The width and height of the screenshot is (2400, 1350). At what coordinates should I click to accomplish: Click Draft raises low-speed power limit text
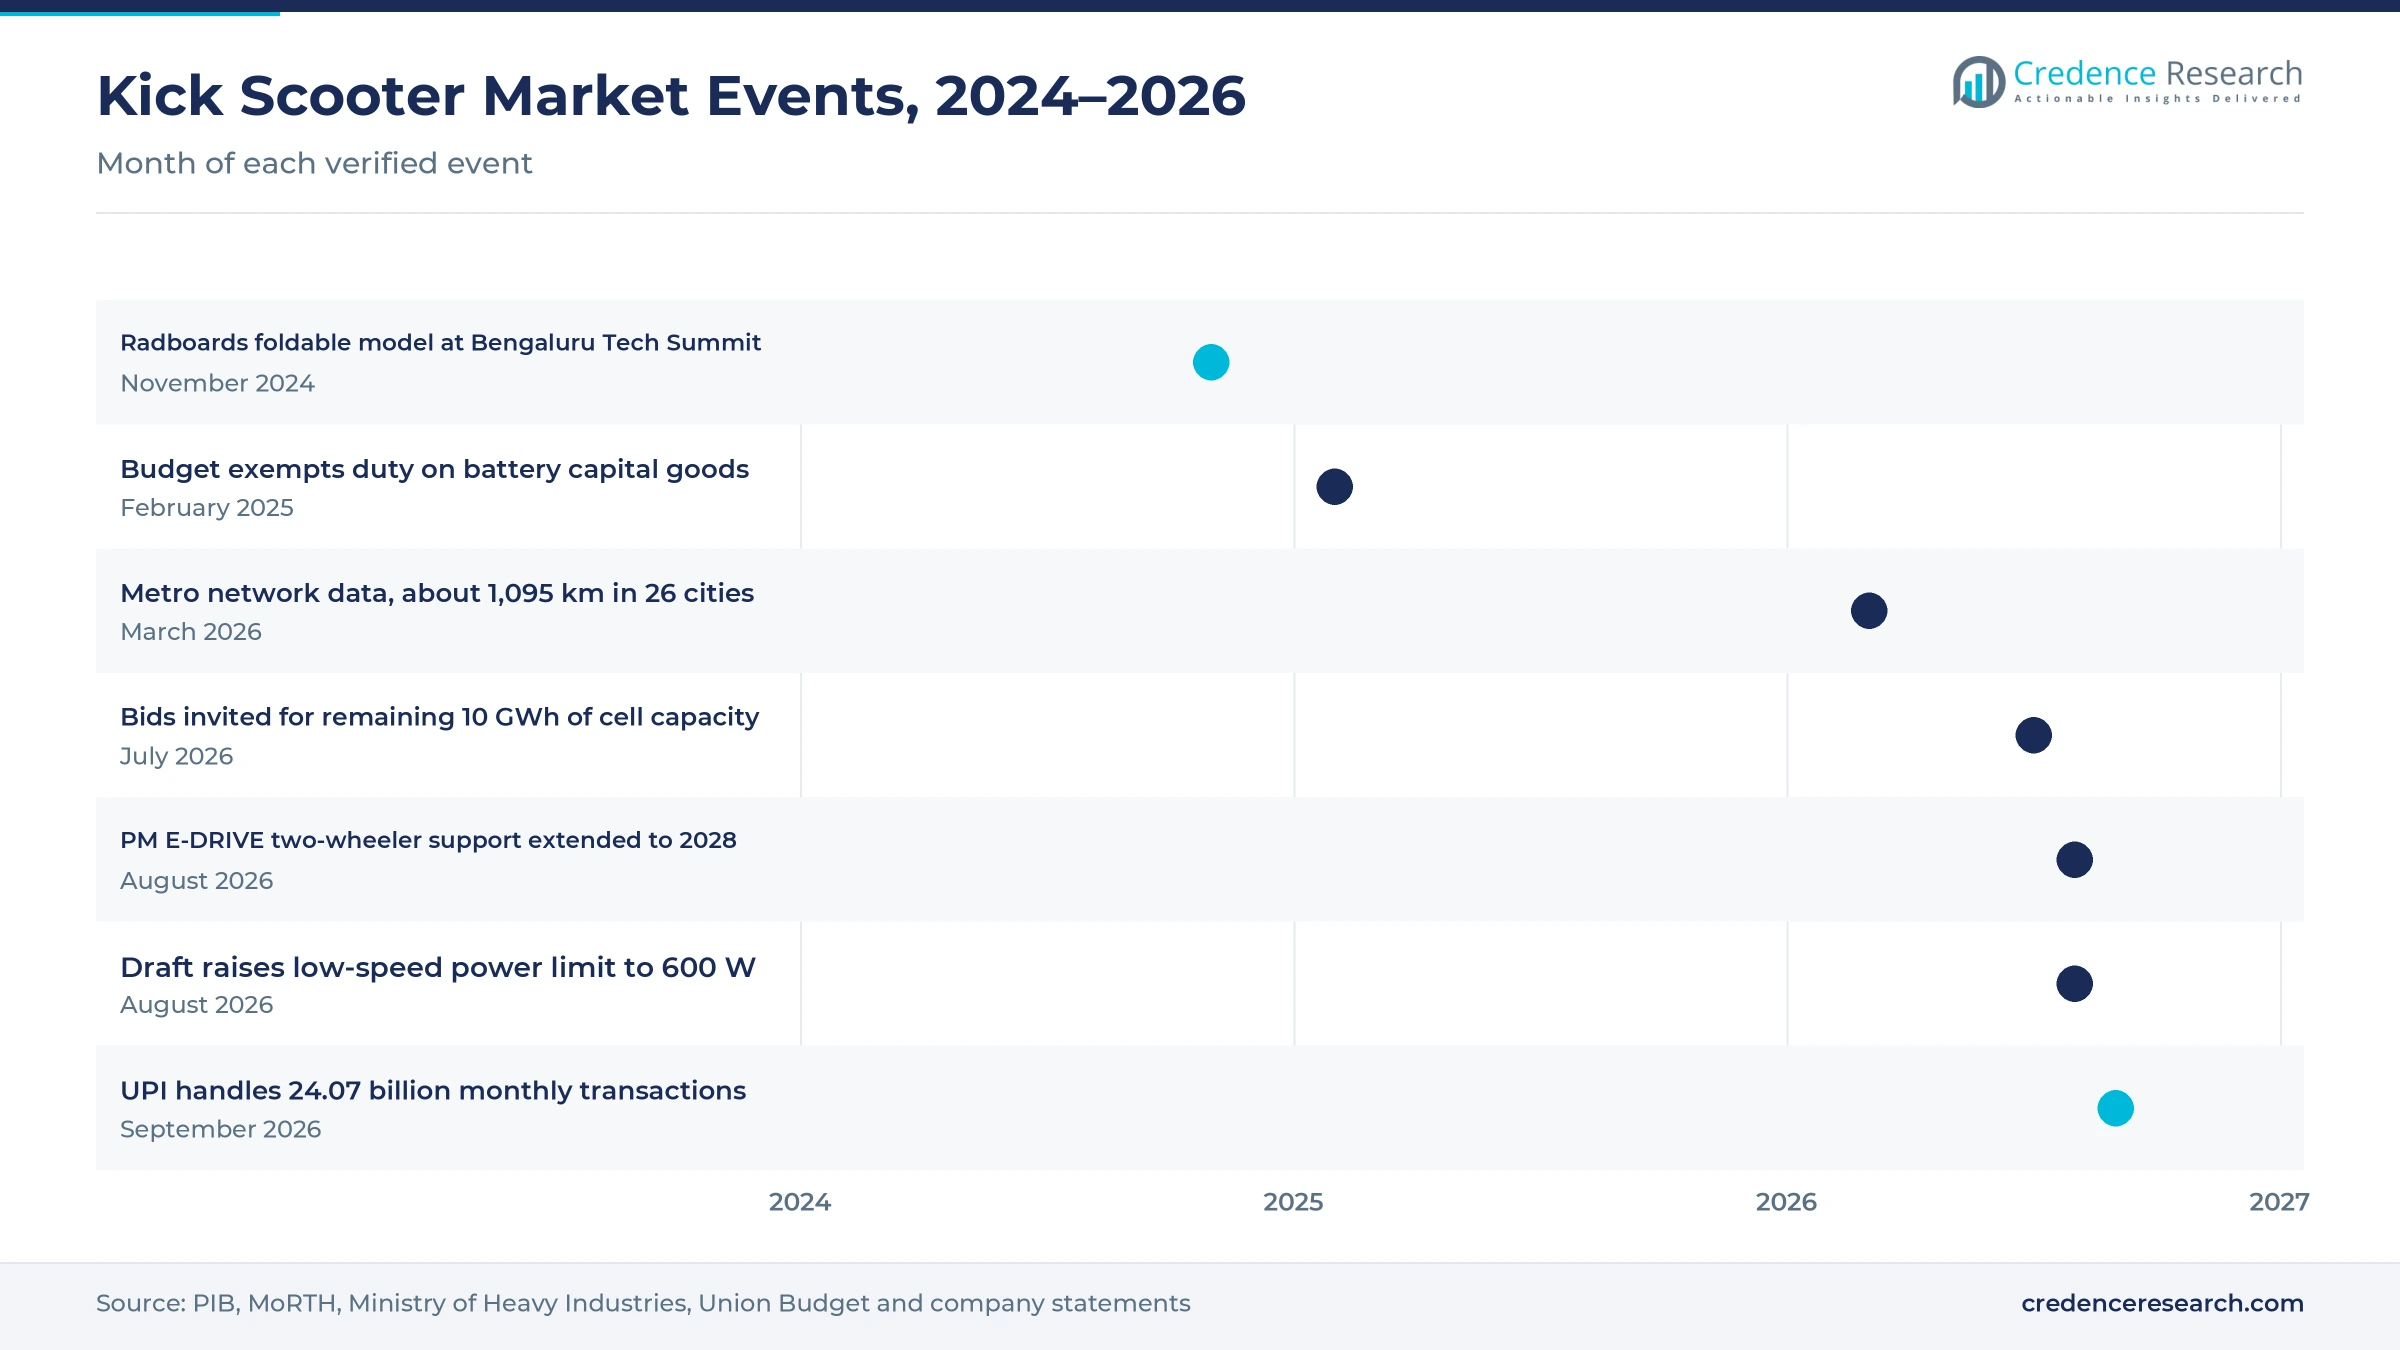(438, 967)
